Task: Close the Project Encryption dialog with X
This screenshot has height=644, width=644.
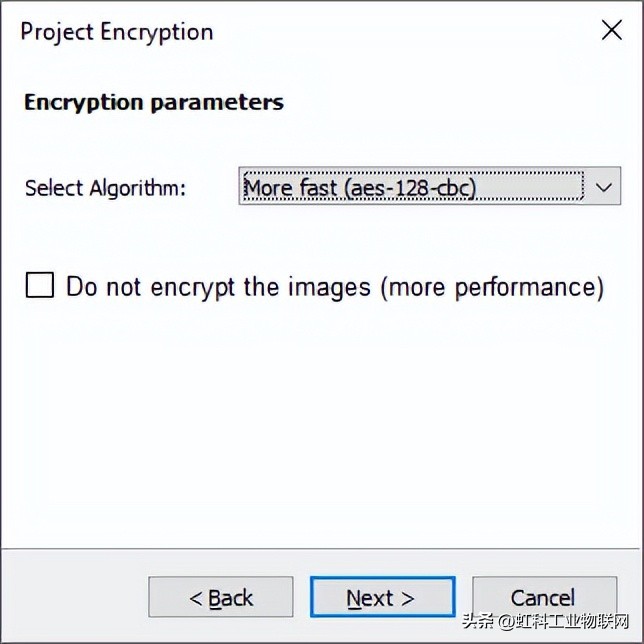Action: [x=611, y=30]
